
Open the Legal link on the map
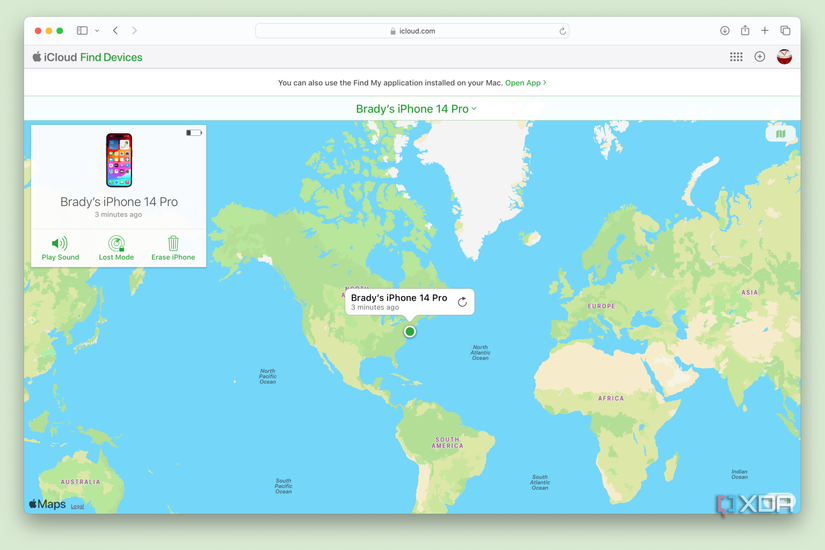point(77,506)
